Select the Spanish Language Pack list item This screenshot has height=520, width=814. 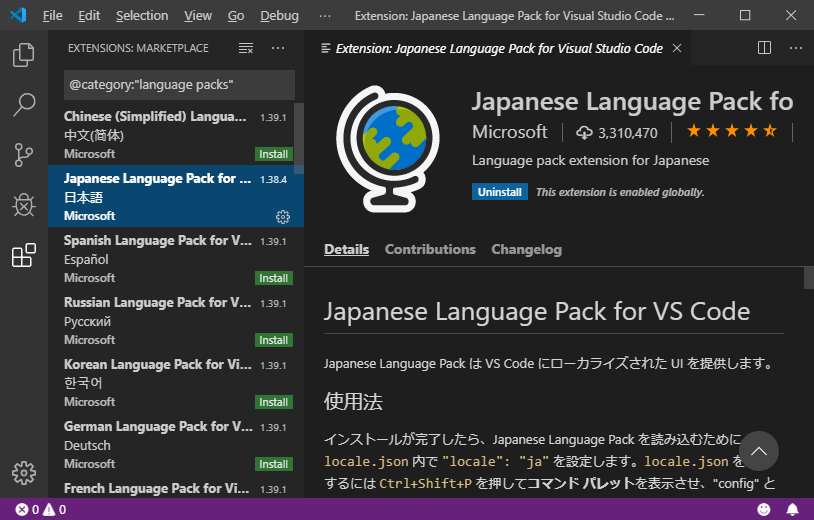coord(175,258)
